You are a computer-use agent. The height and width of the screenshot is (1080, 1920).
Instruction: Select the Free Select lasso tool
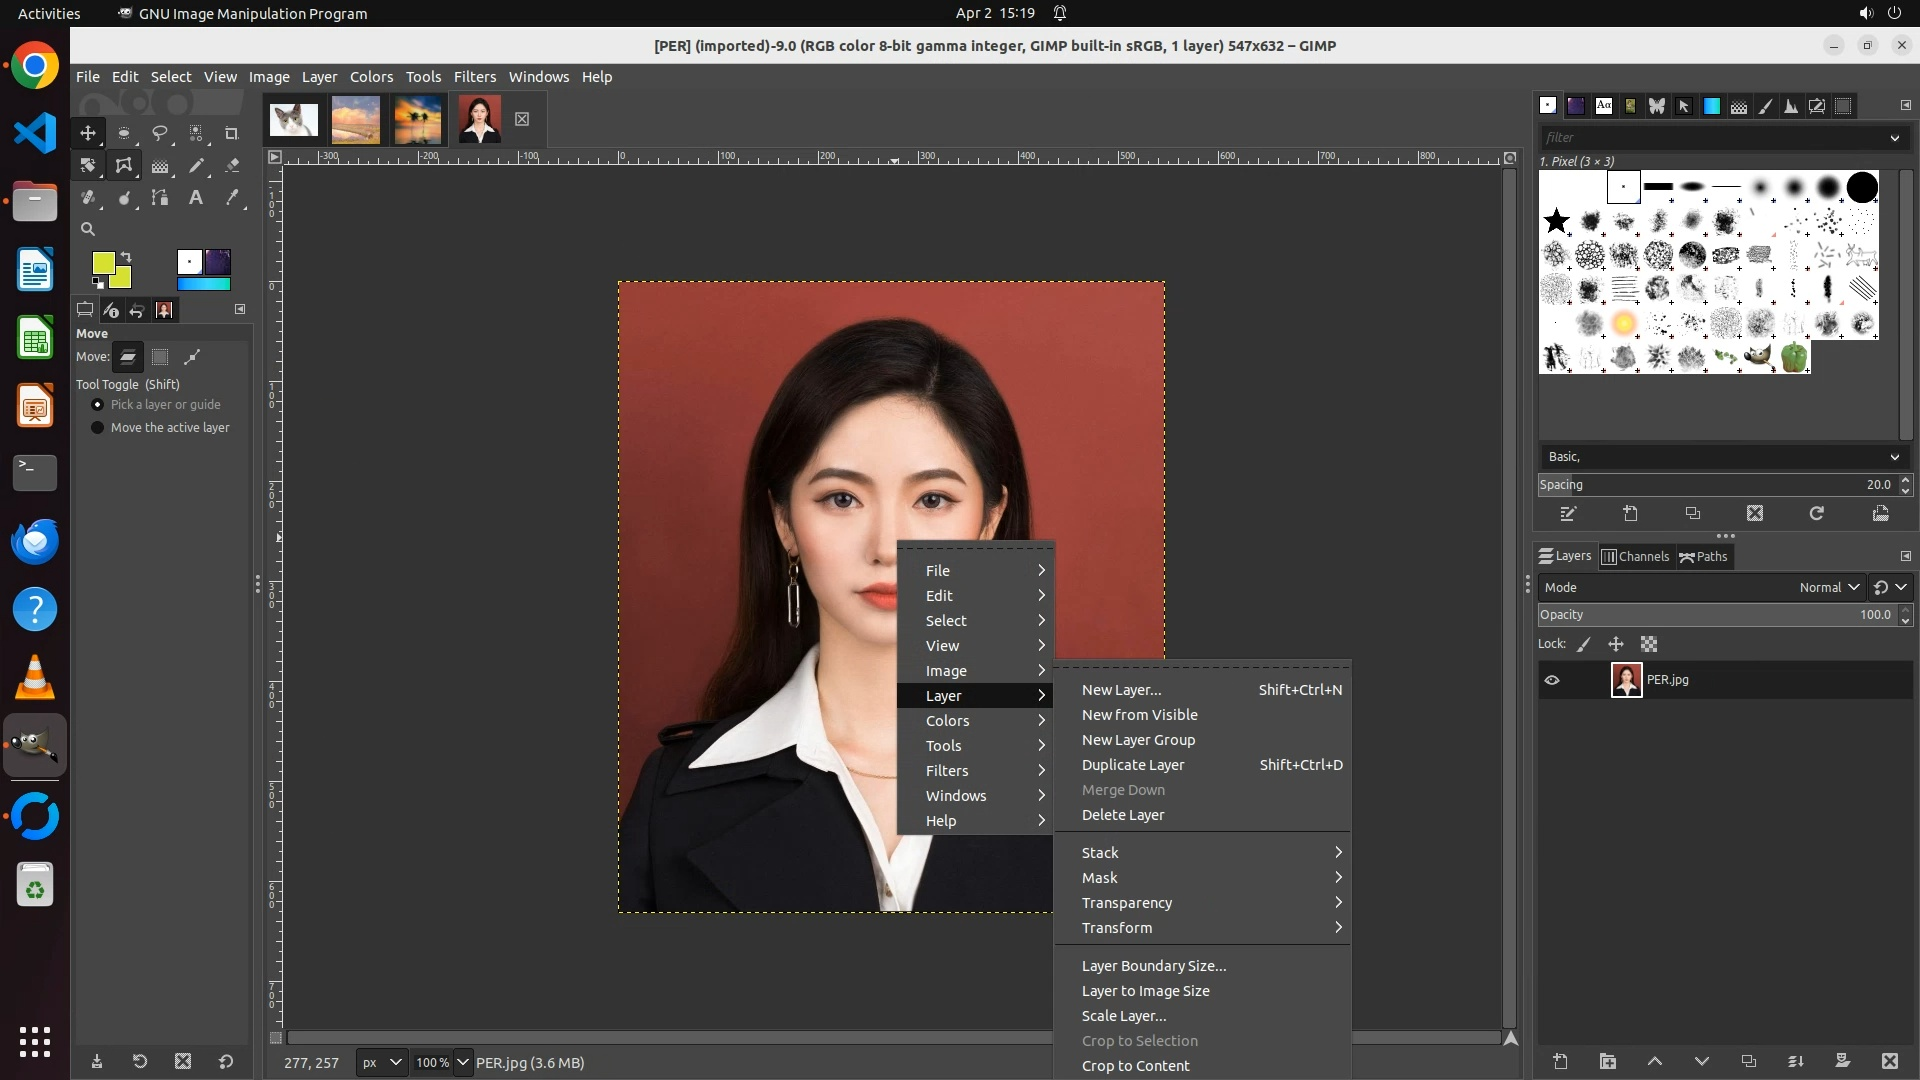[x=160, y=133]
